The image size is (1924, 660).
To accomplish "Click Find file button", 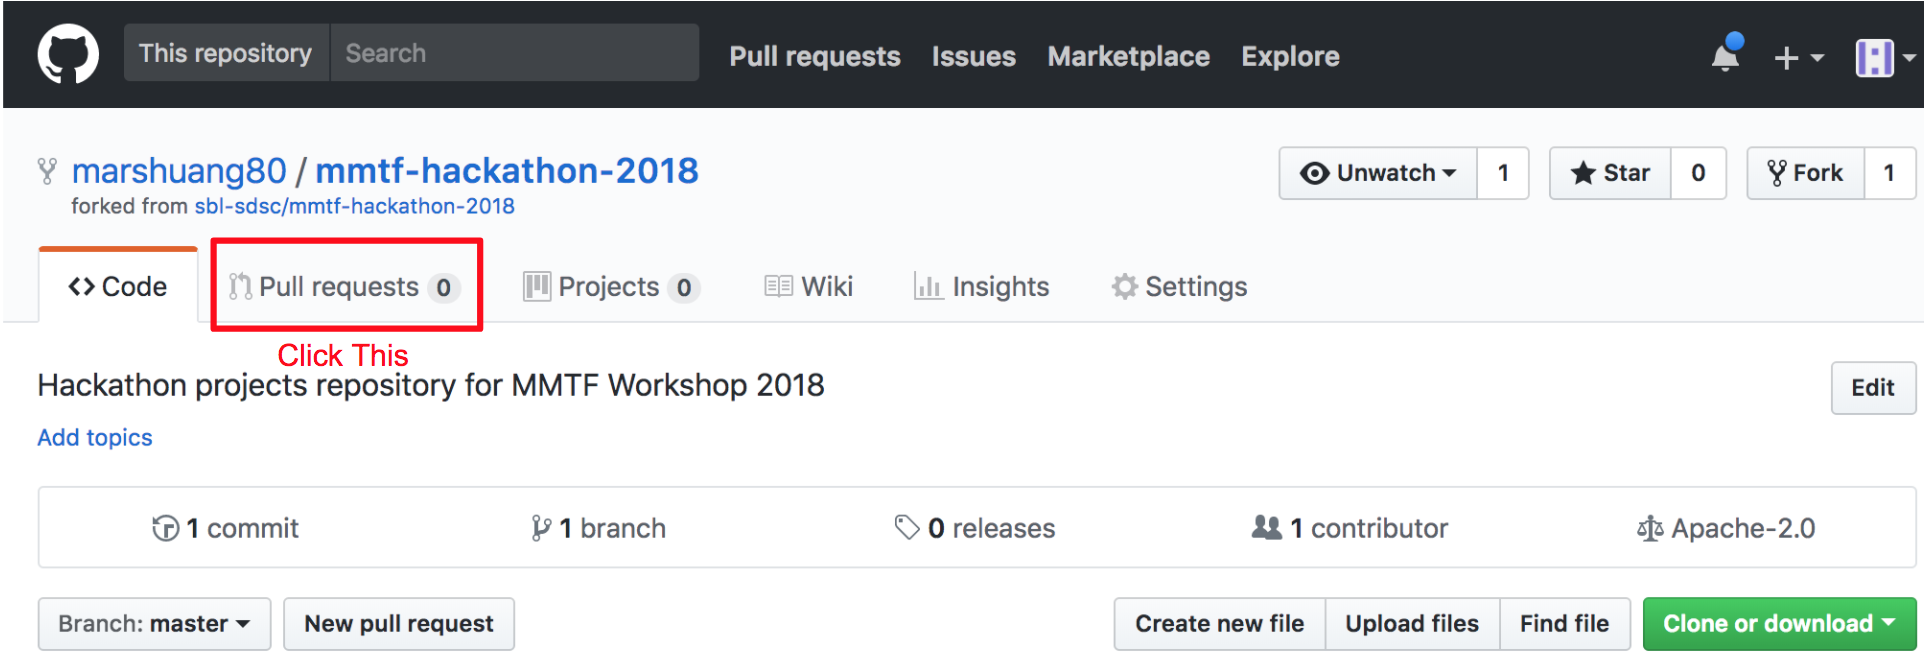I will 1565,624.
